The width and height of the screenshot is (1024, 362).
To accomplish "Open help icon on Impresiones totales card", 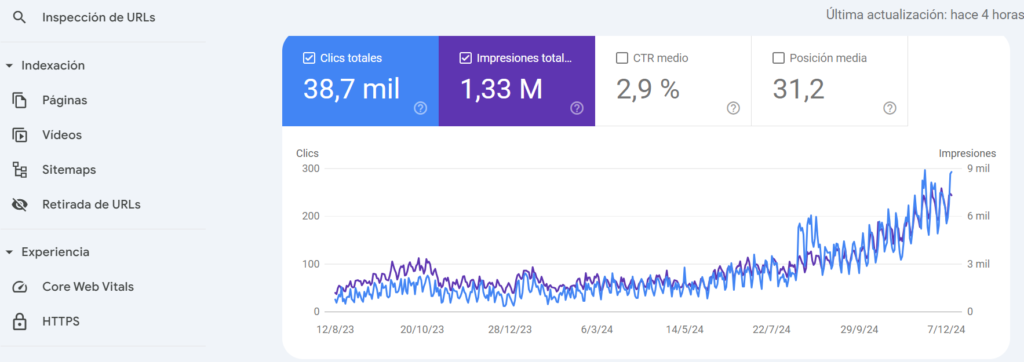I will (x=577, y=108).
